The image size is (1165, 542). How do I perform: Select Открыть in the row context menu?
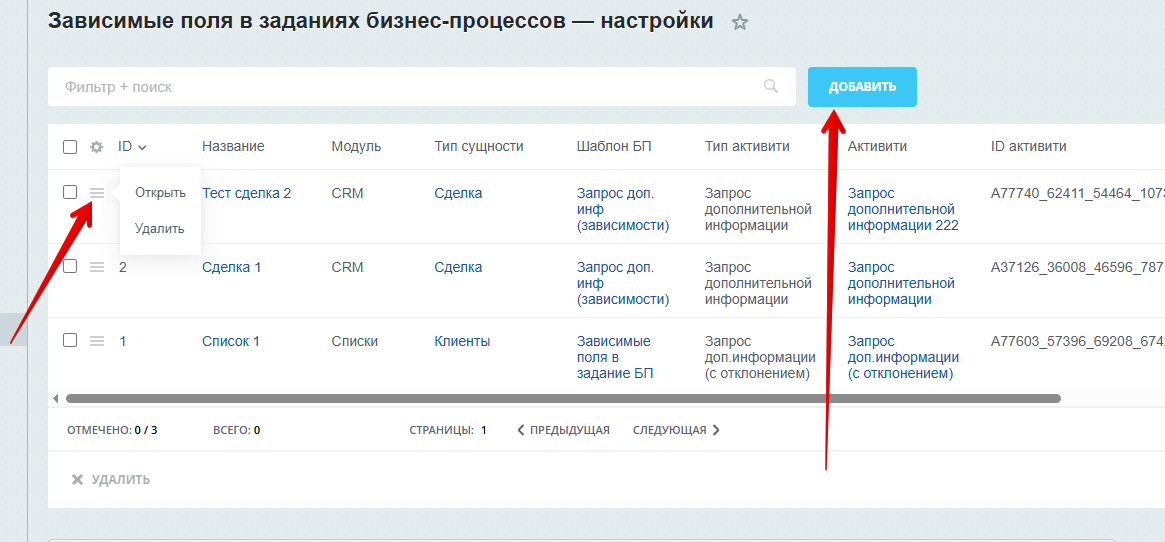click(x=160, y=192)
